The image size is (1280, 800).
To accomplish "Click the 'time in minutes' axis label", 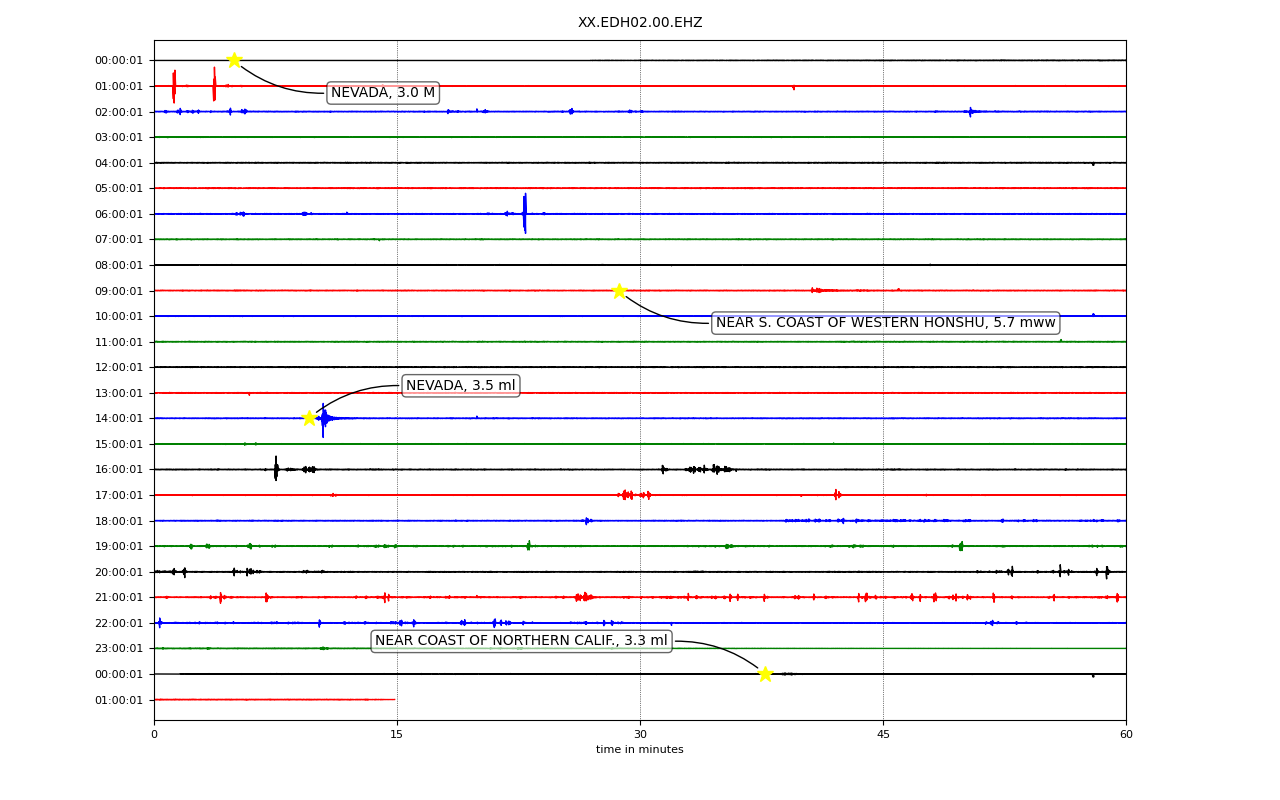I will click(x=640, y=750).
